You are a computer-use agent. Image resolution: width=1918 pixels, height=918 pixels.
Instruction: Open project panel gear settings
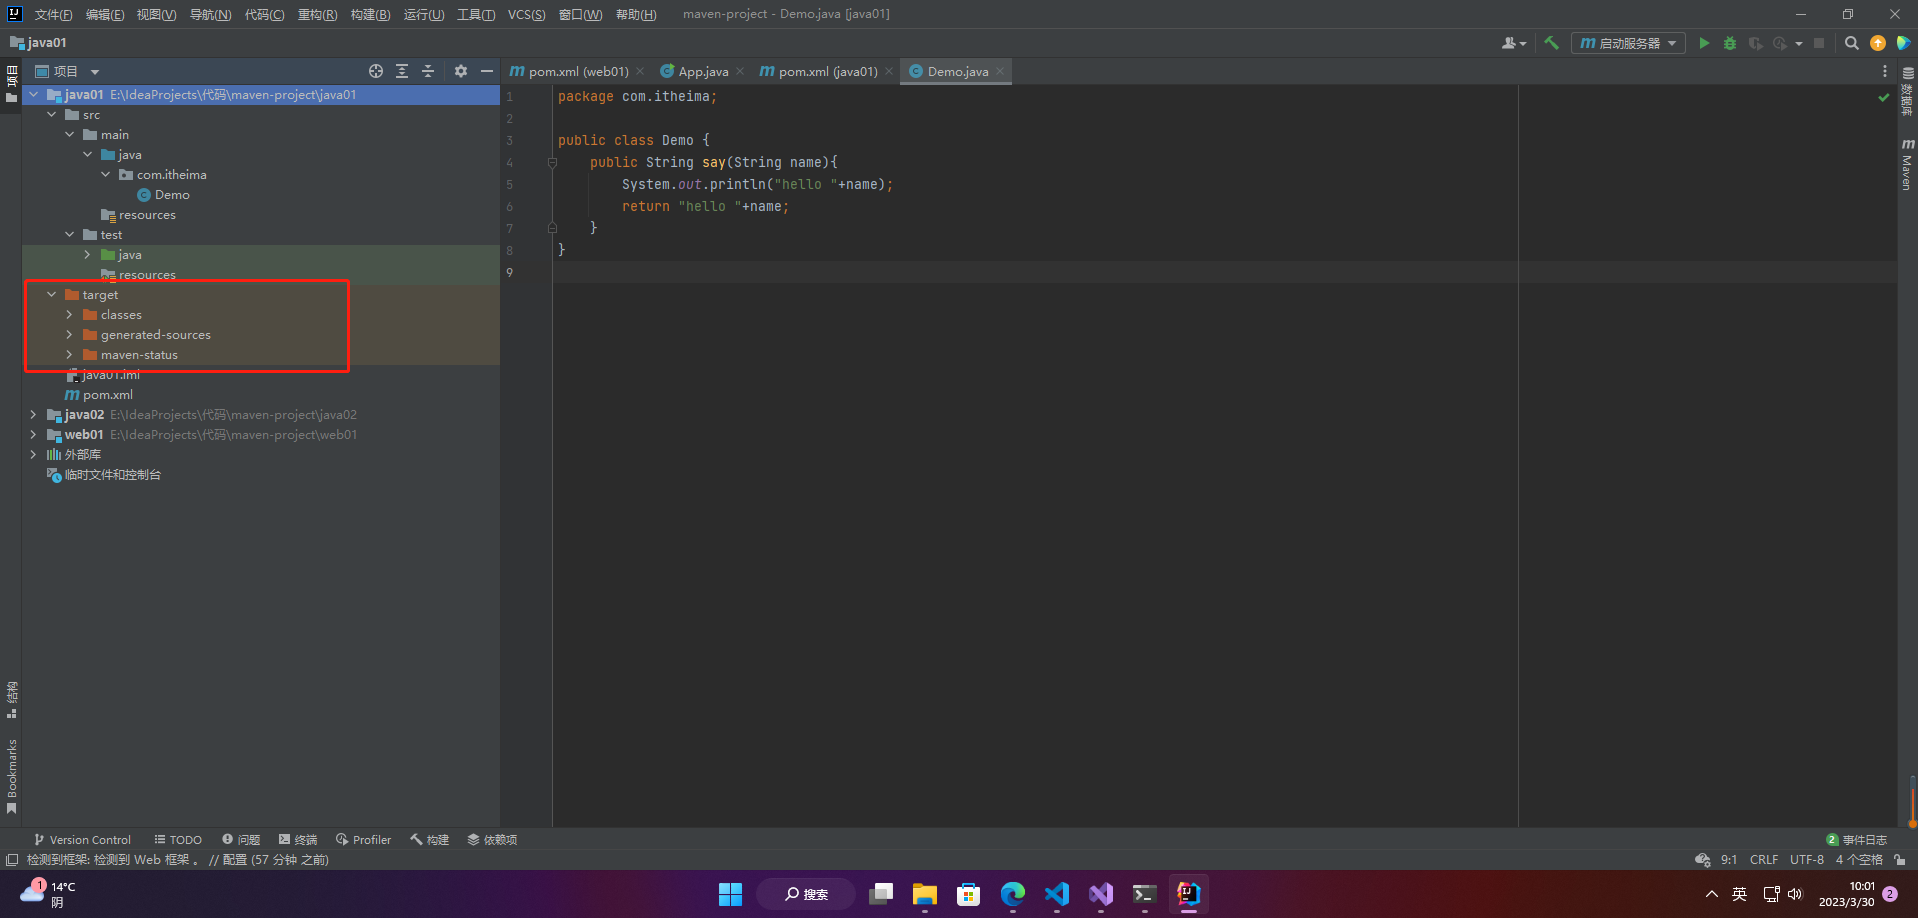[461, 71]
